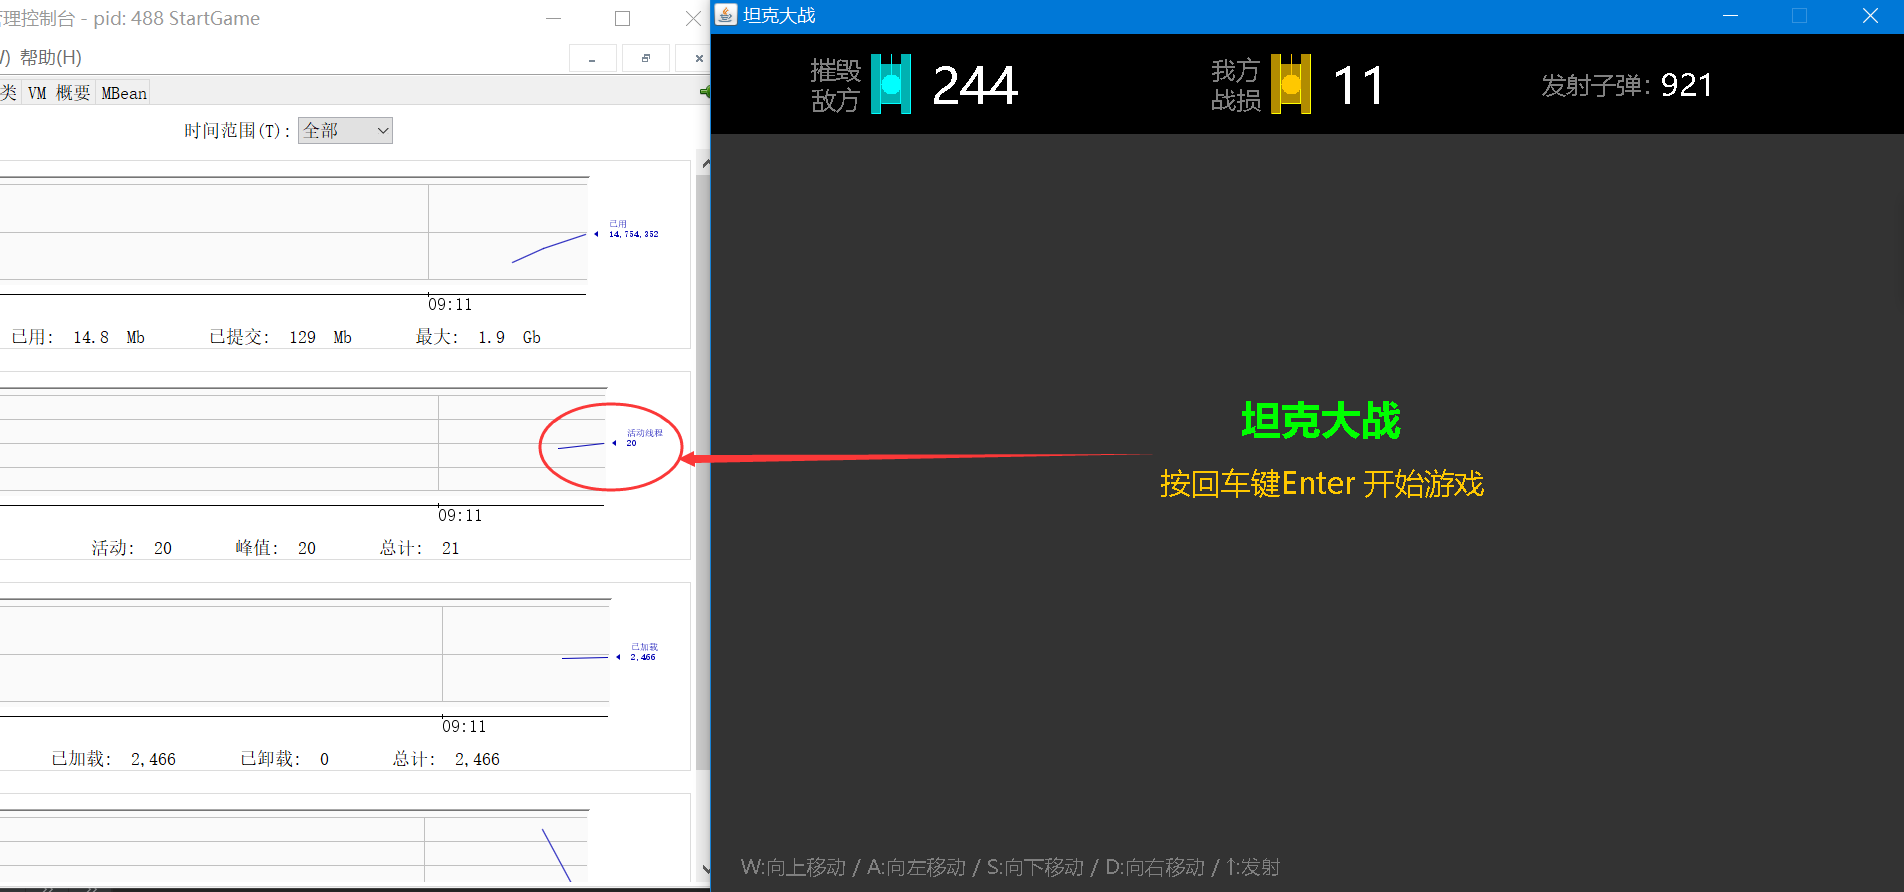1904x892 pixels.
Task: Minimize the 坦克大战 game window
Action: coord(1730,16)
